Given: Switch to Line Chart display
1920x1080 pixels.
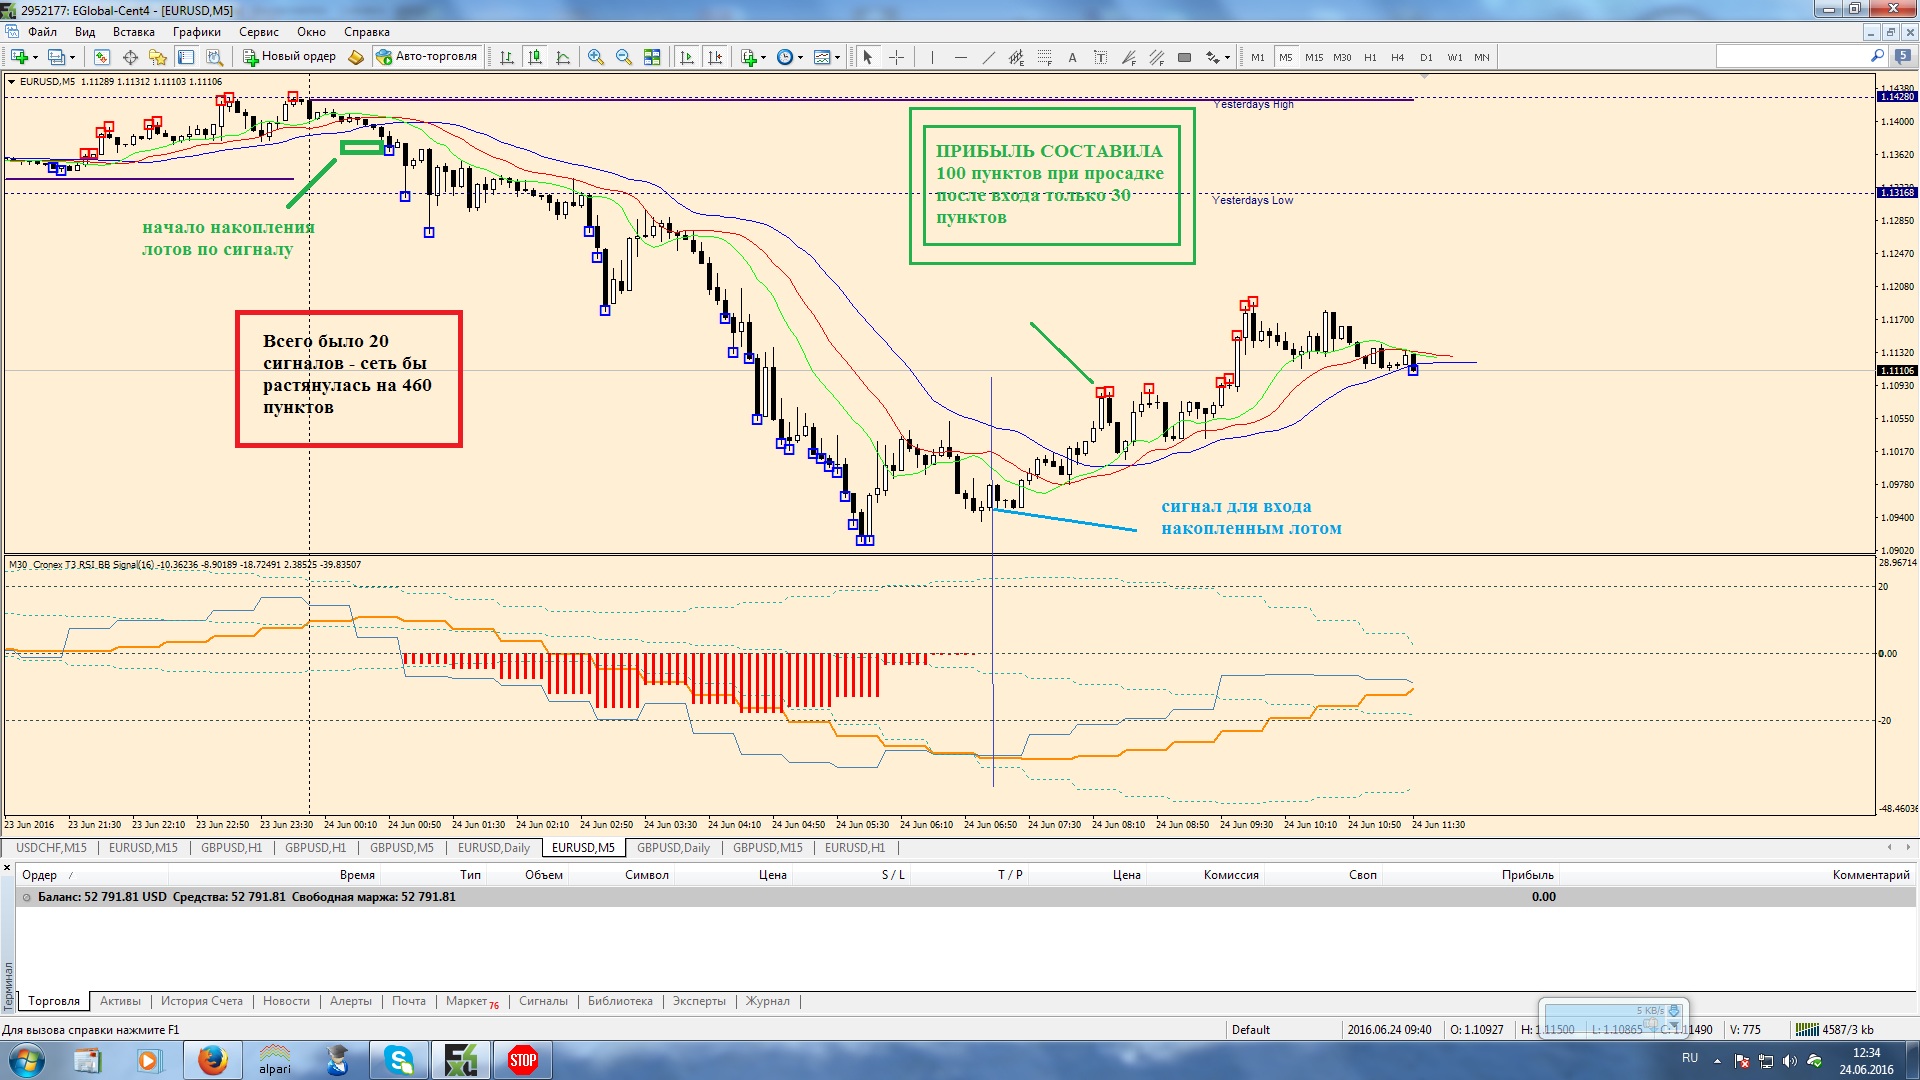Looking at the screenshot, I should tap(563, 57).
